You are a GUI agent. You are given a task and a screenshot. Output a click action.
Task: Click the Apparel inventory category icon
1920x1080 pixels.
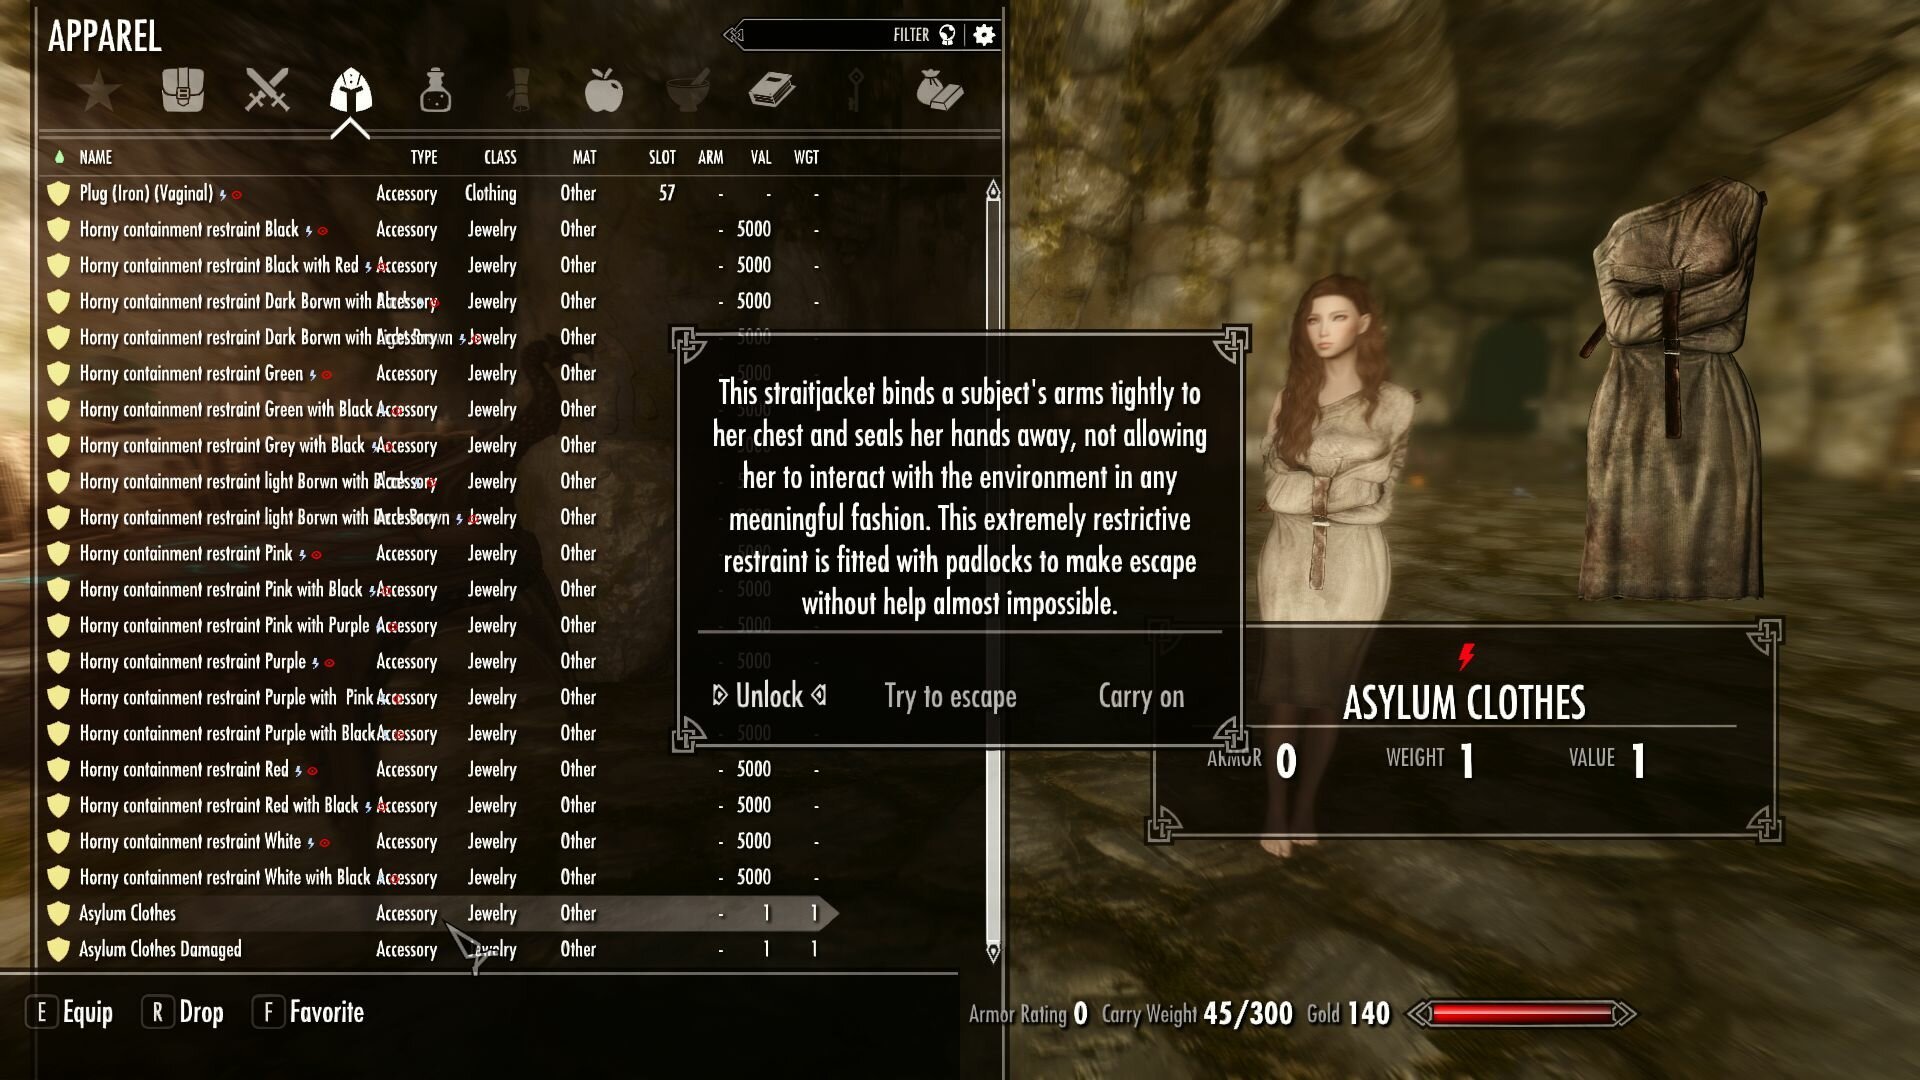point(349,90)
